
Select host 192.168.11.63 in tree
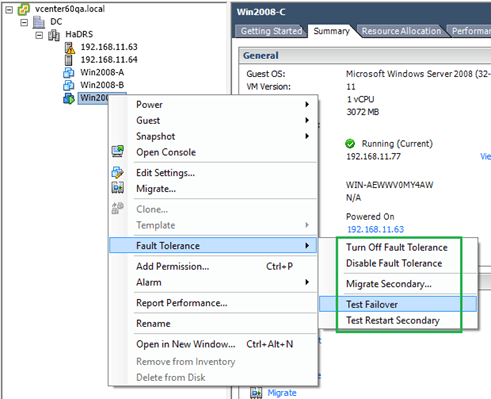pos(109,47)
